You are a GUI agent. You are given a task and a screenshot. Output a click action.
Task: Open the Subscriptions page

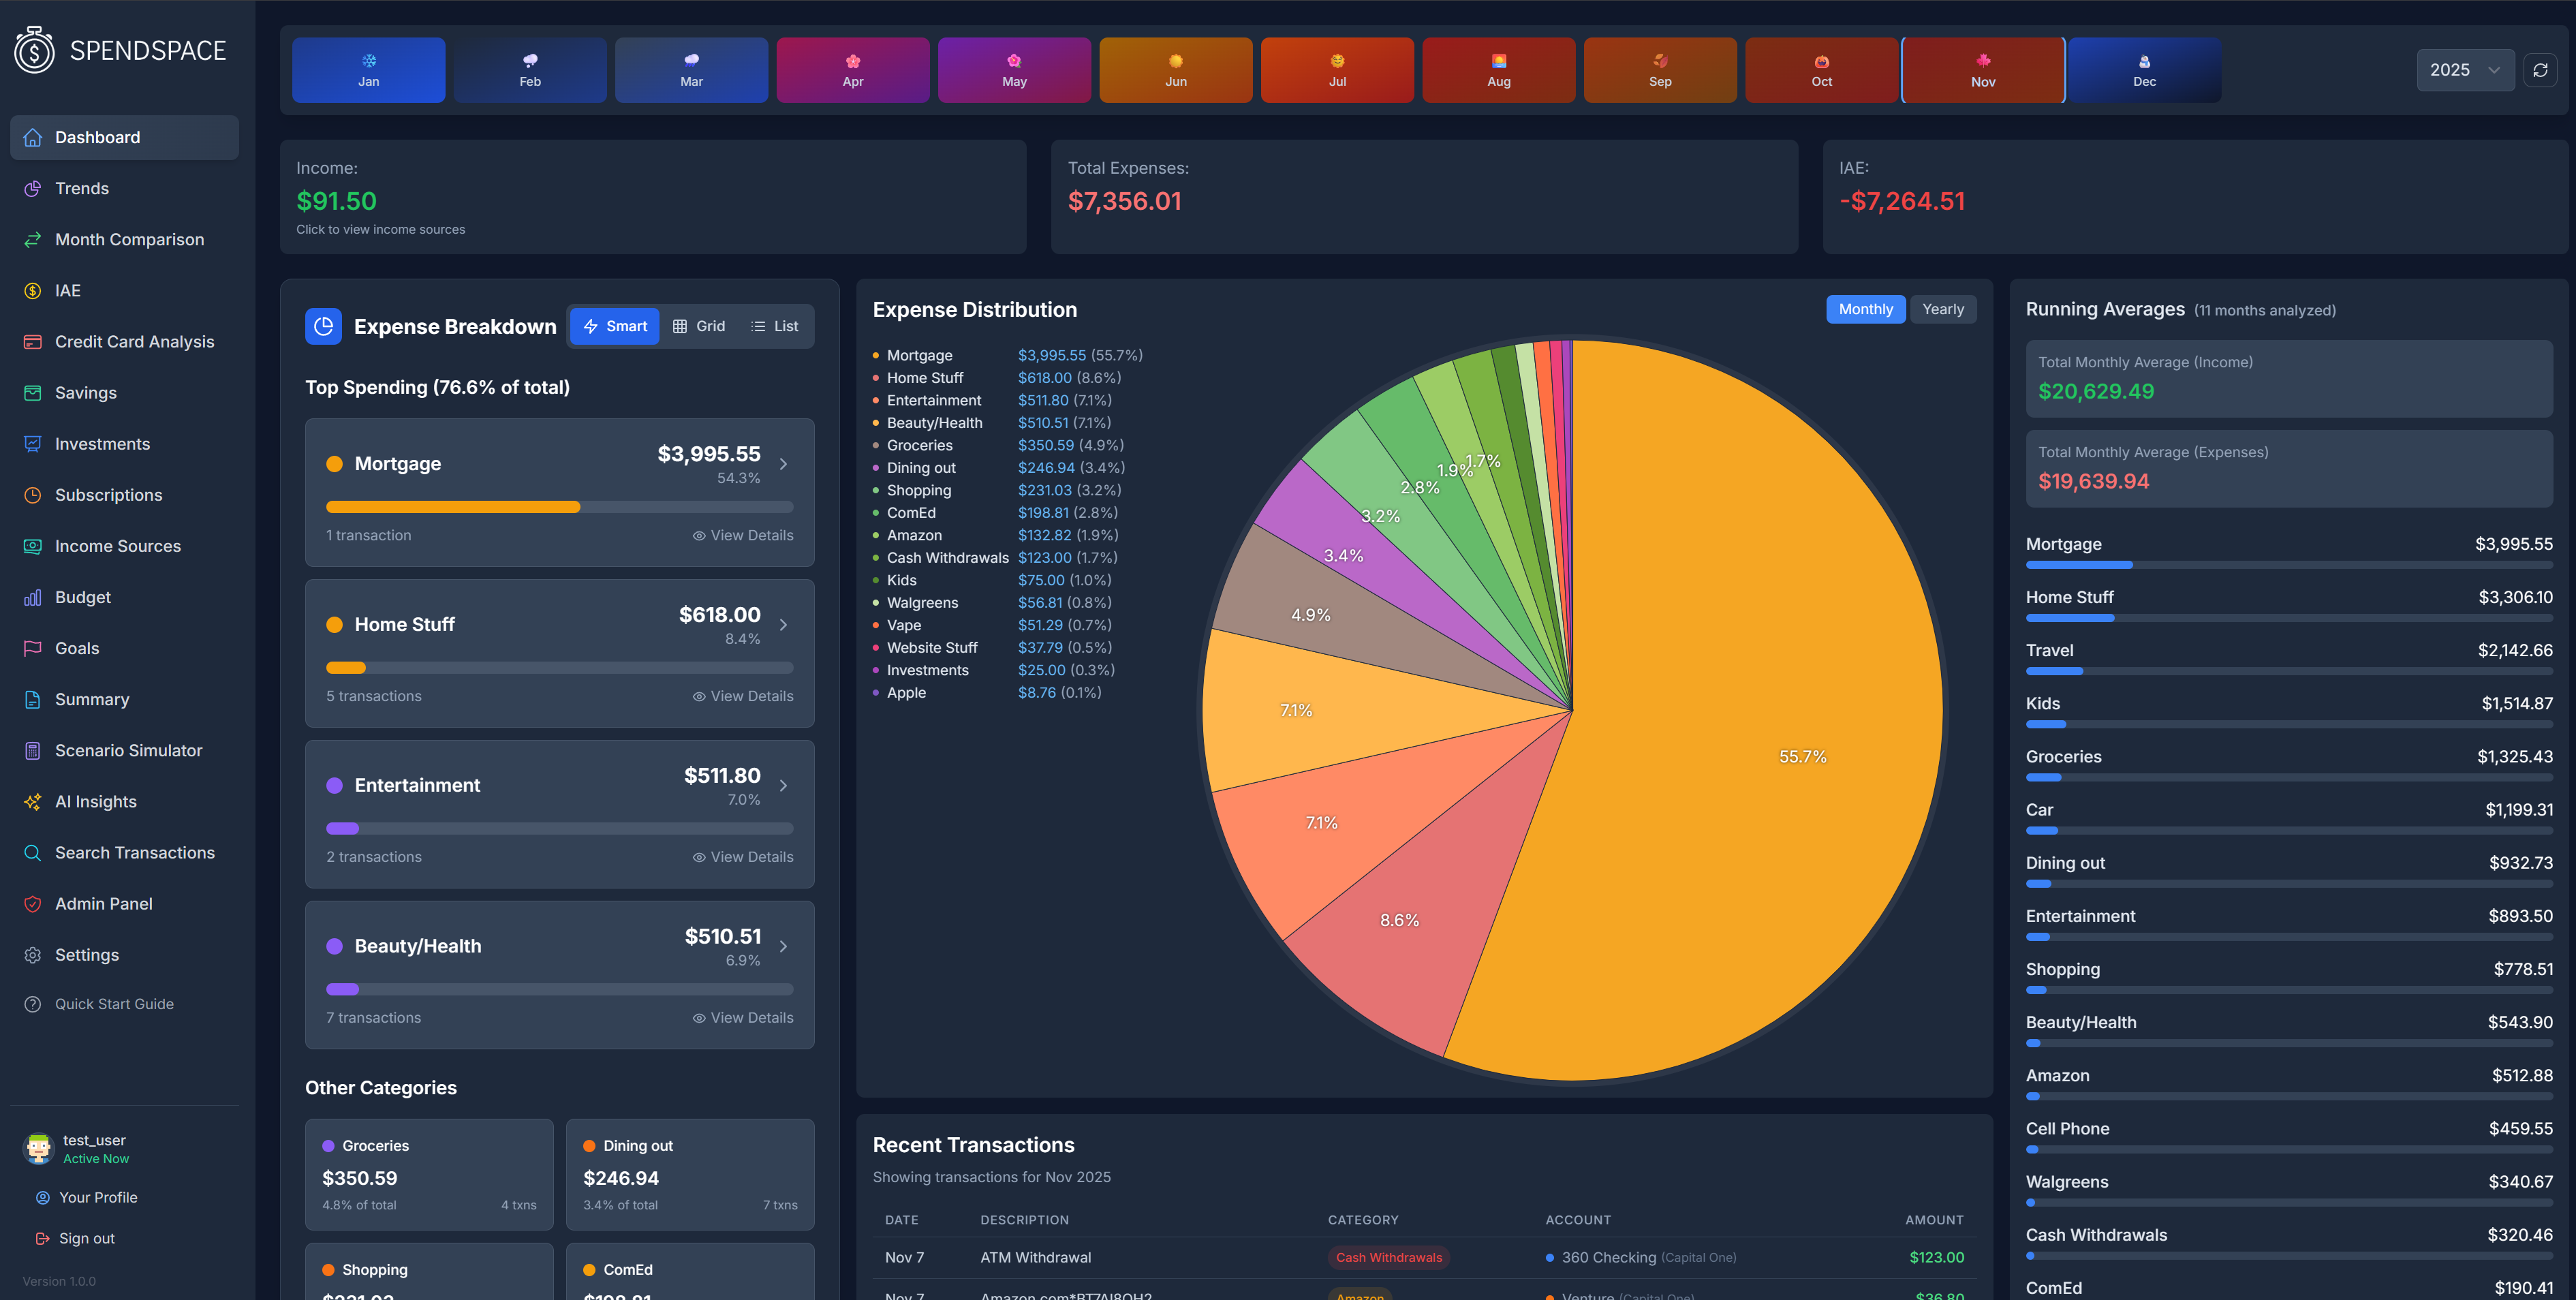click(108, 494)
